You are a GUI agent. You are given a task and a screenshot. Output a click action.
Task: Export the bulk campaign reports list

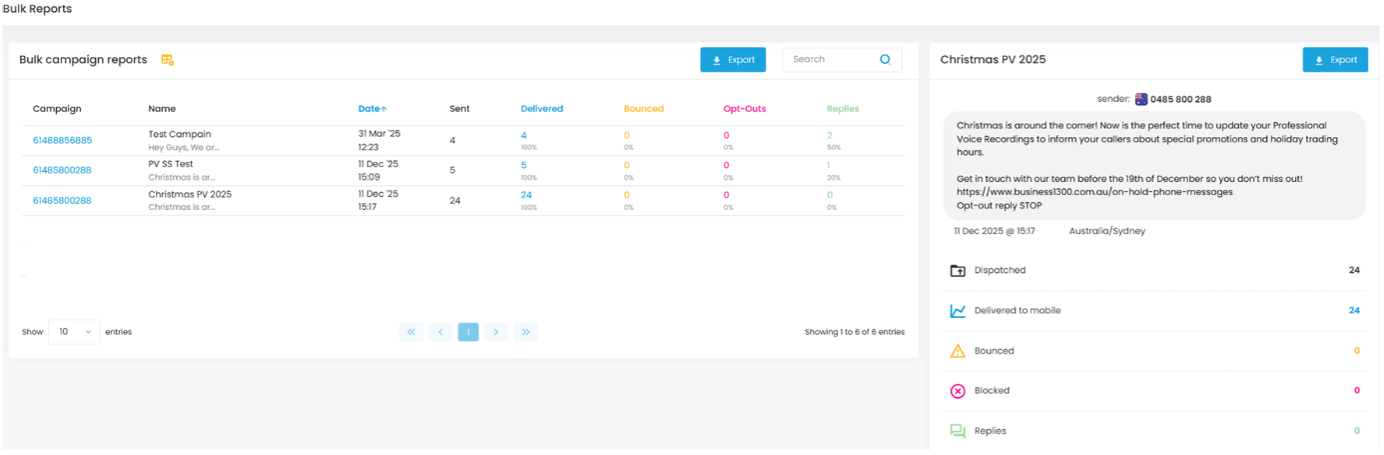pyautogui.click(x=732, y=60)
